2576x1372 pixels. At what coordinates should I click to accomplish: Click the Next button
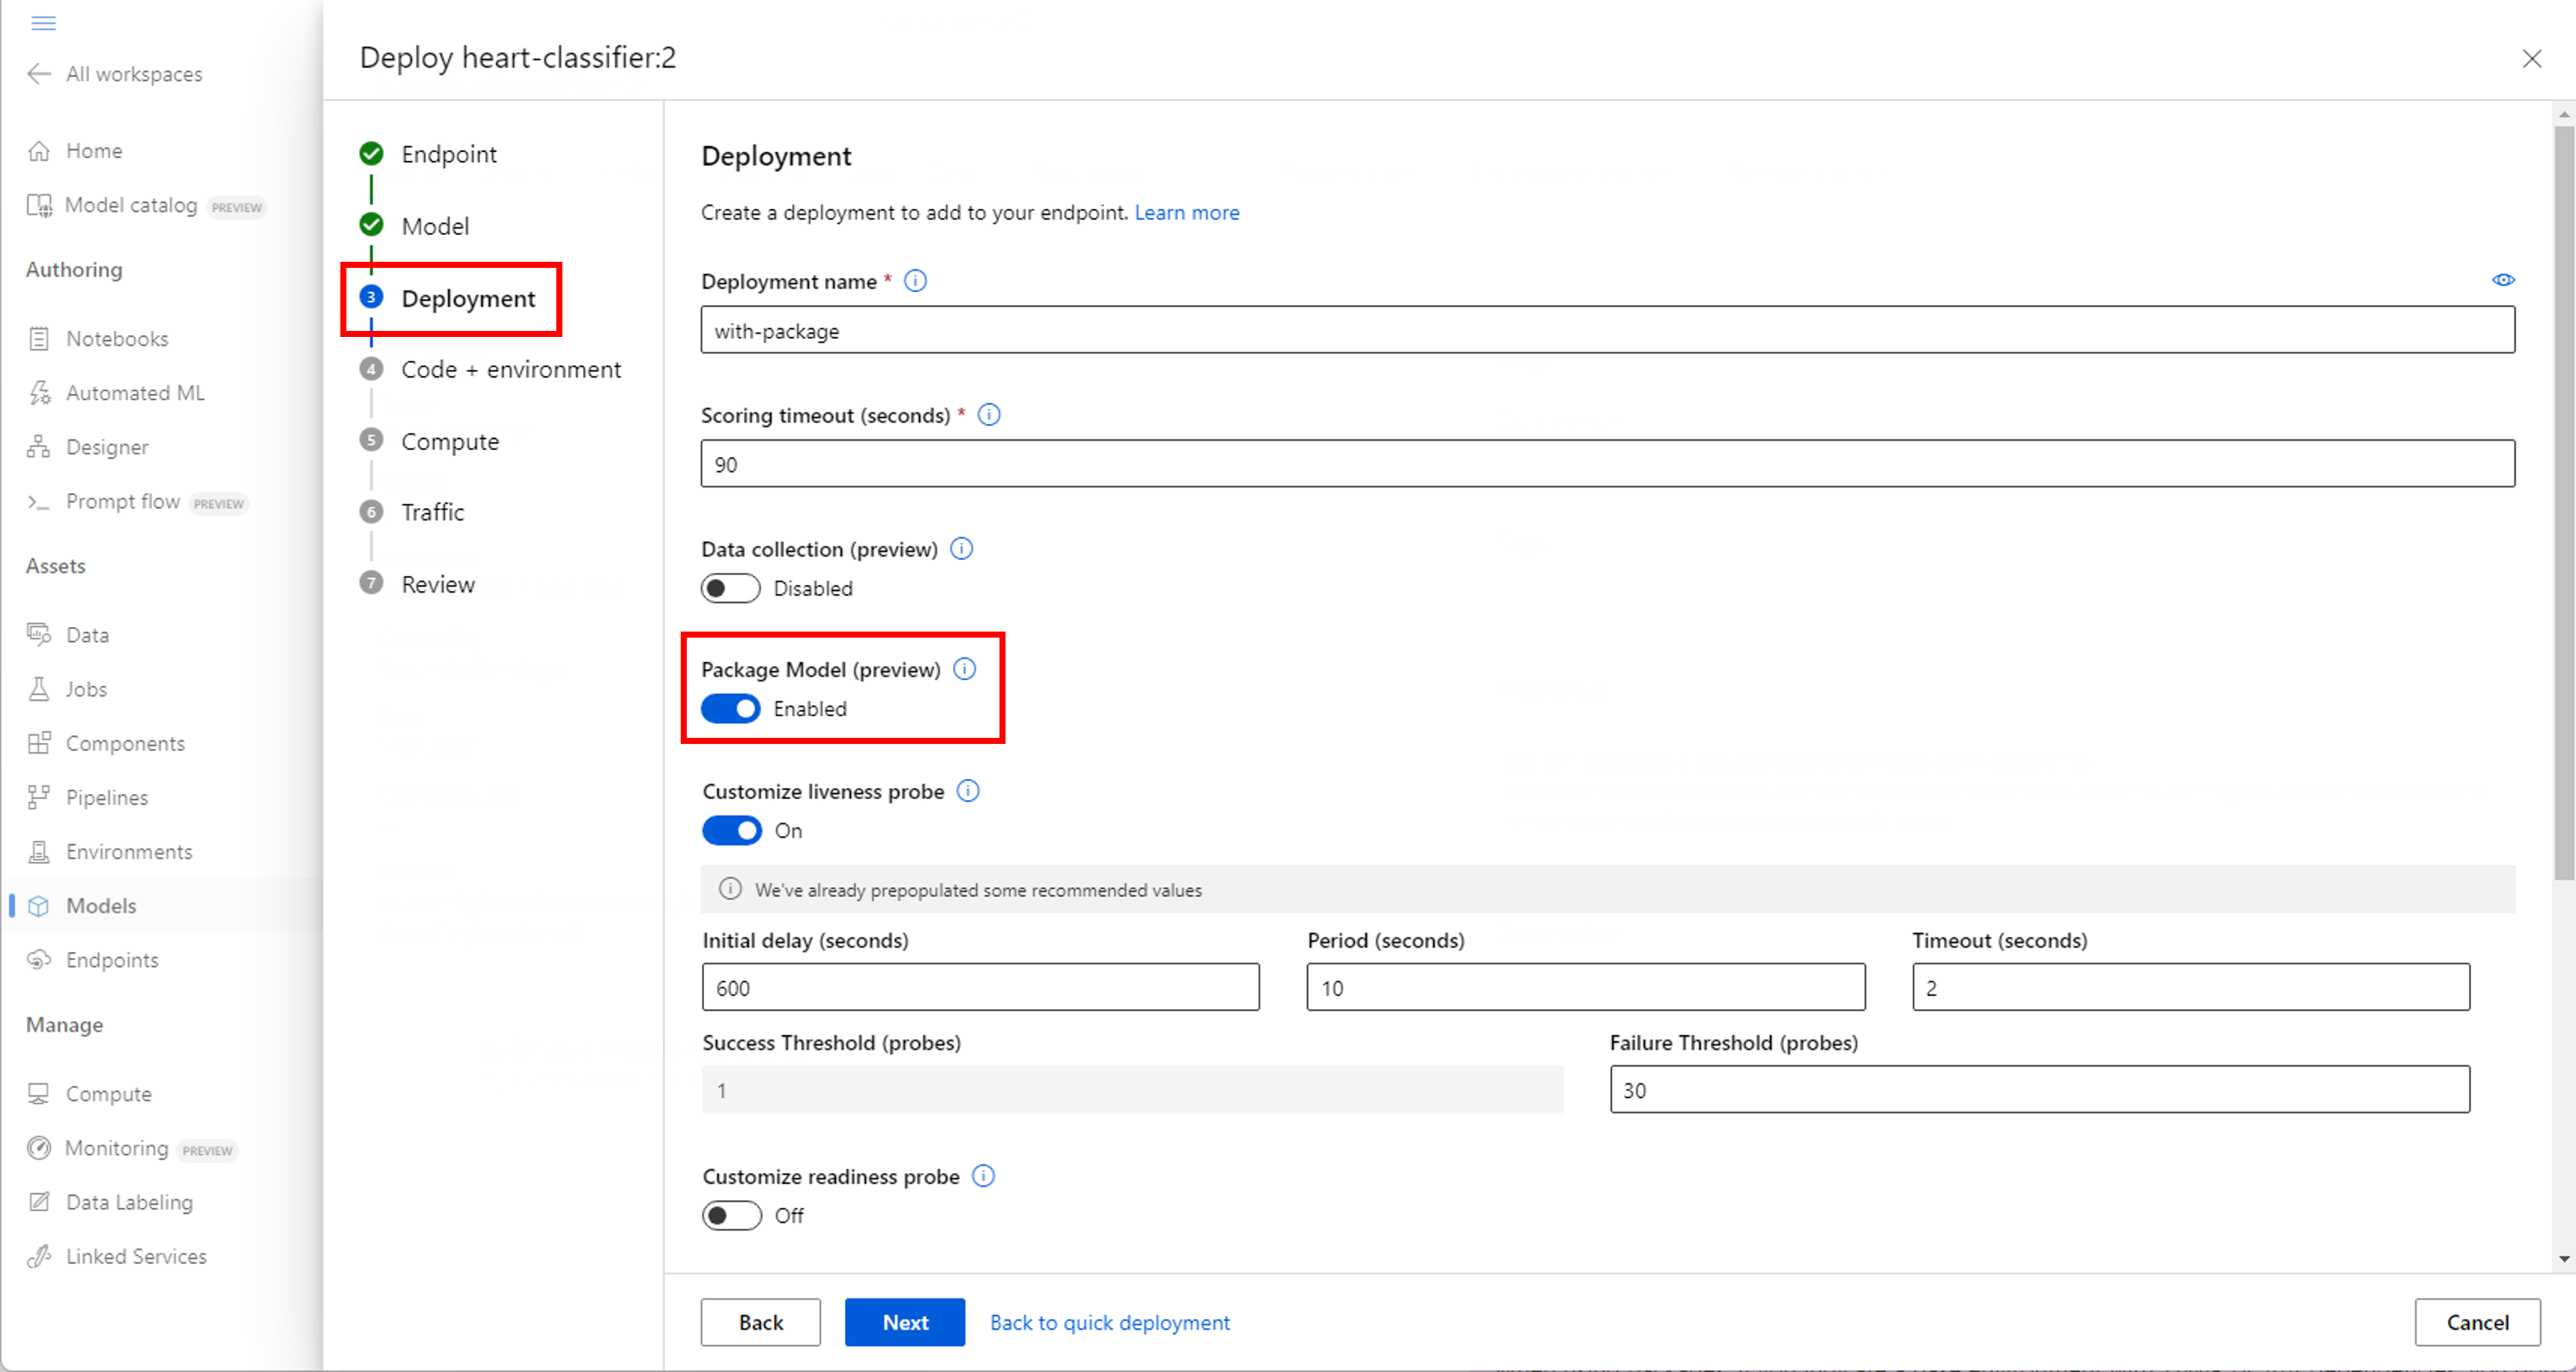point(906,1321)
